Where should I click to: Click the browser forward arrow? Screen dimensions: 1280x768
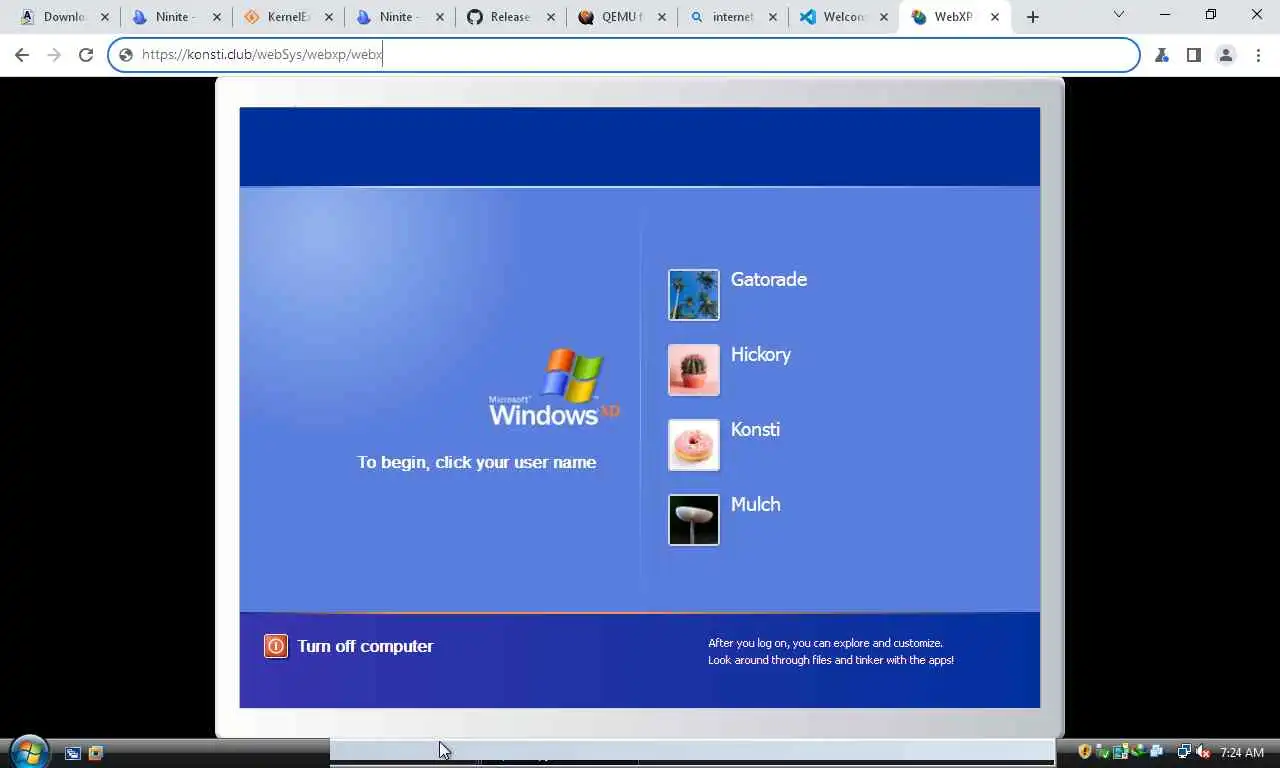point(54,55)
